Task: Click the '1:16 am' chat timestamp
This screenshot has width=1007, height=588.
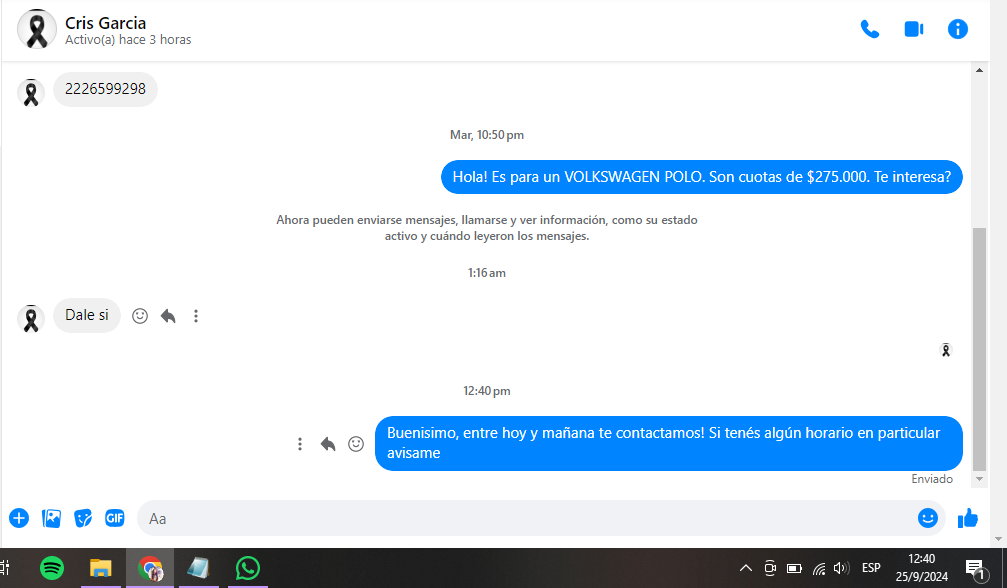Action: point(487,273)
